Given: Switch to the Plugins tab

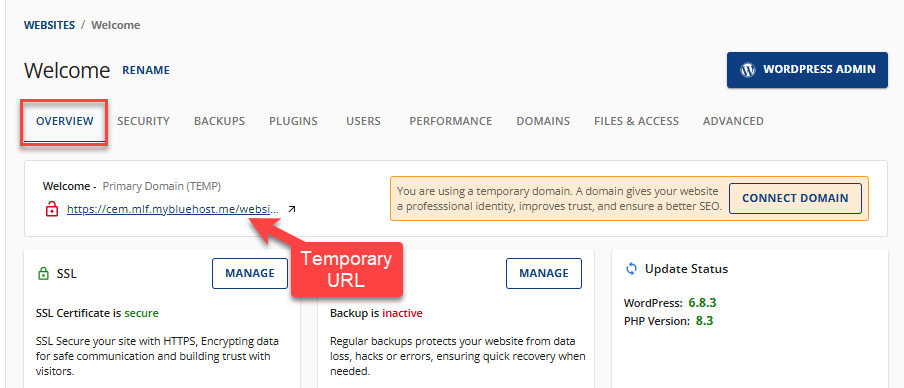Looking at the screenshot, I should click(x=293, y=122).
